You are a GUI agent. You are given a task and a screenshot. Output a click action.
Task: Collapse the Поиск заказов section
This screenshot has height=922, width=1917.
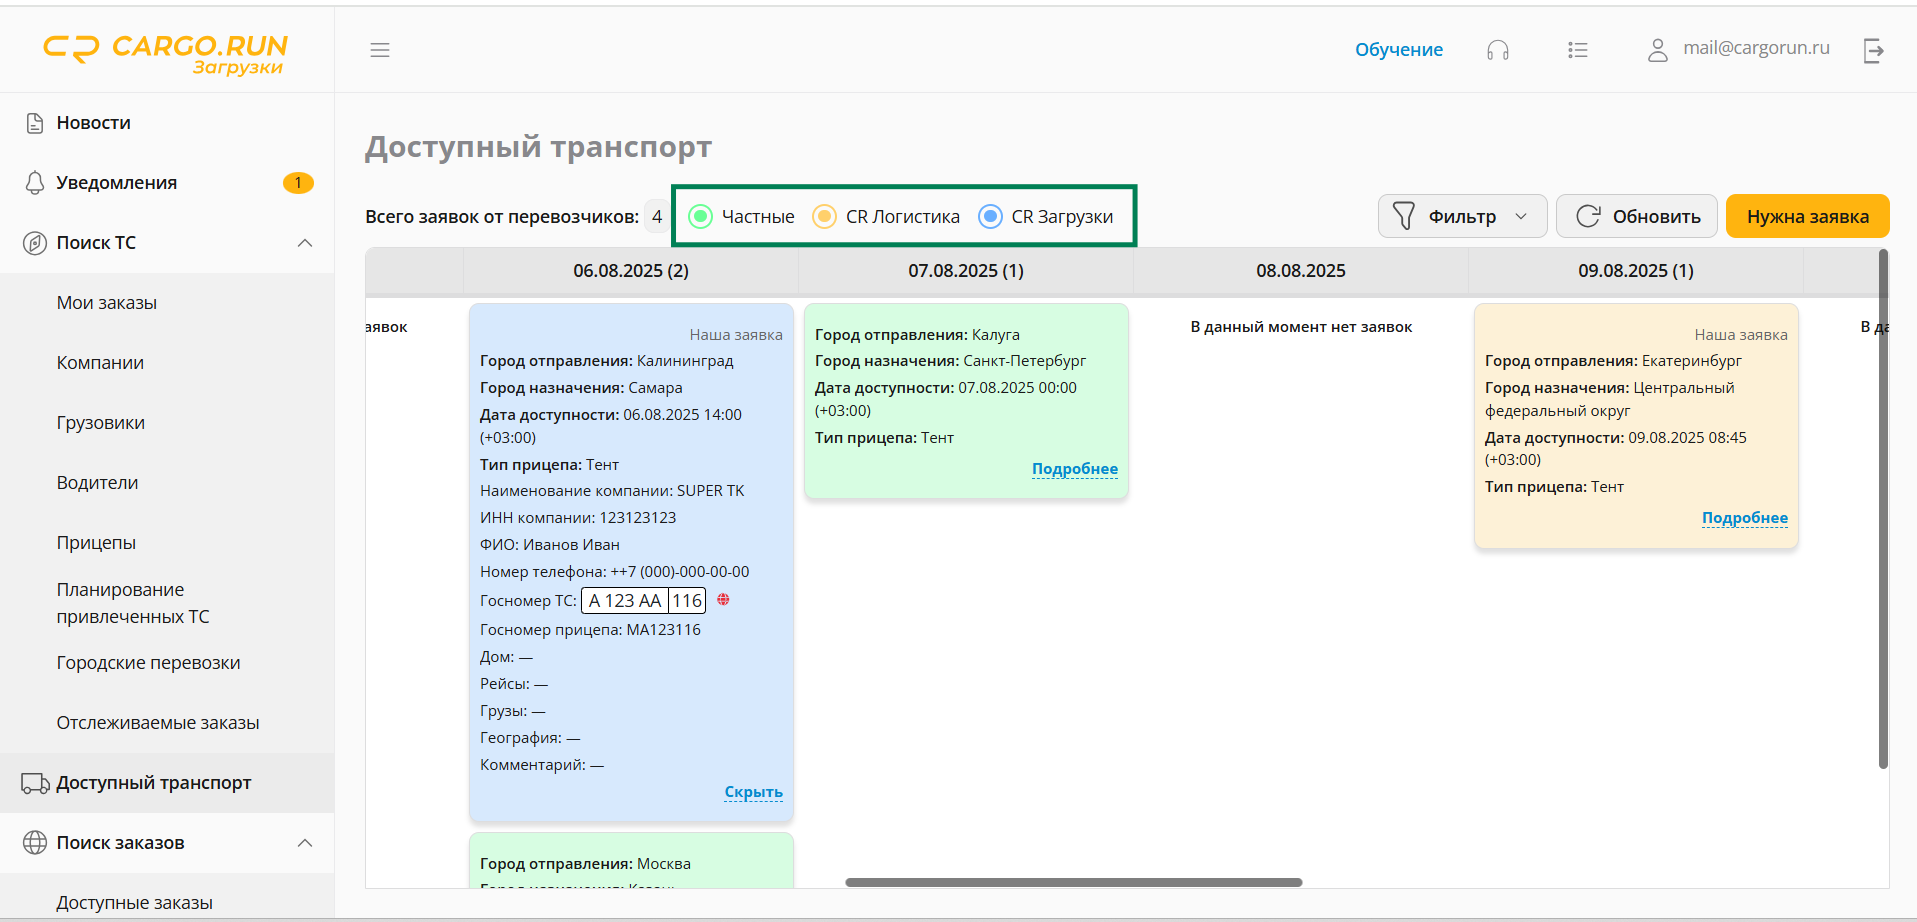(x=305, y=843)
